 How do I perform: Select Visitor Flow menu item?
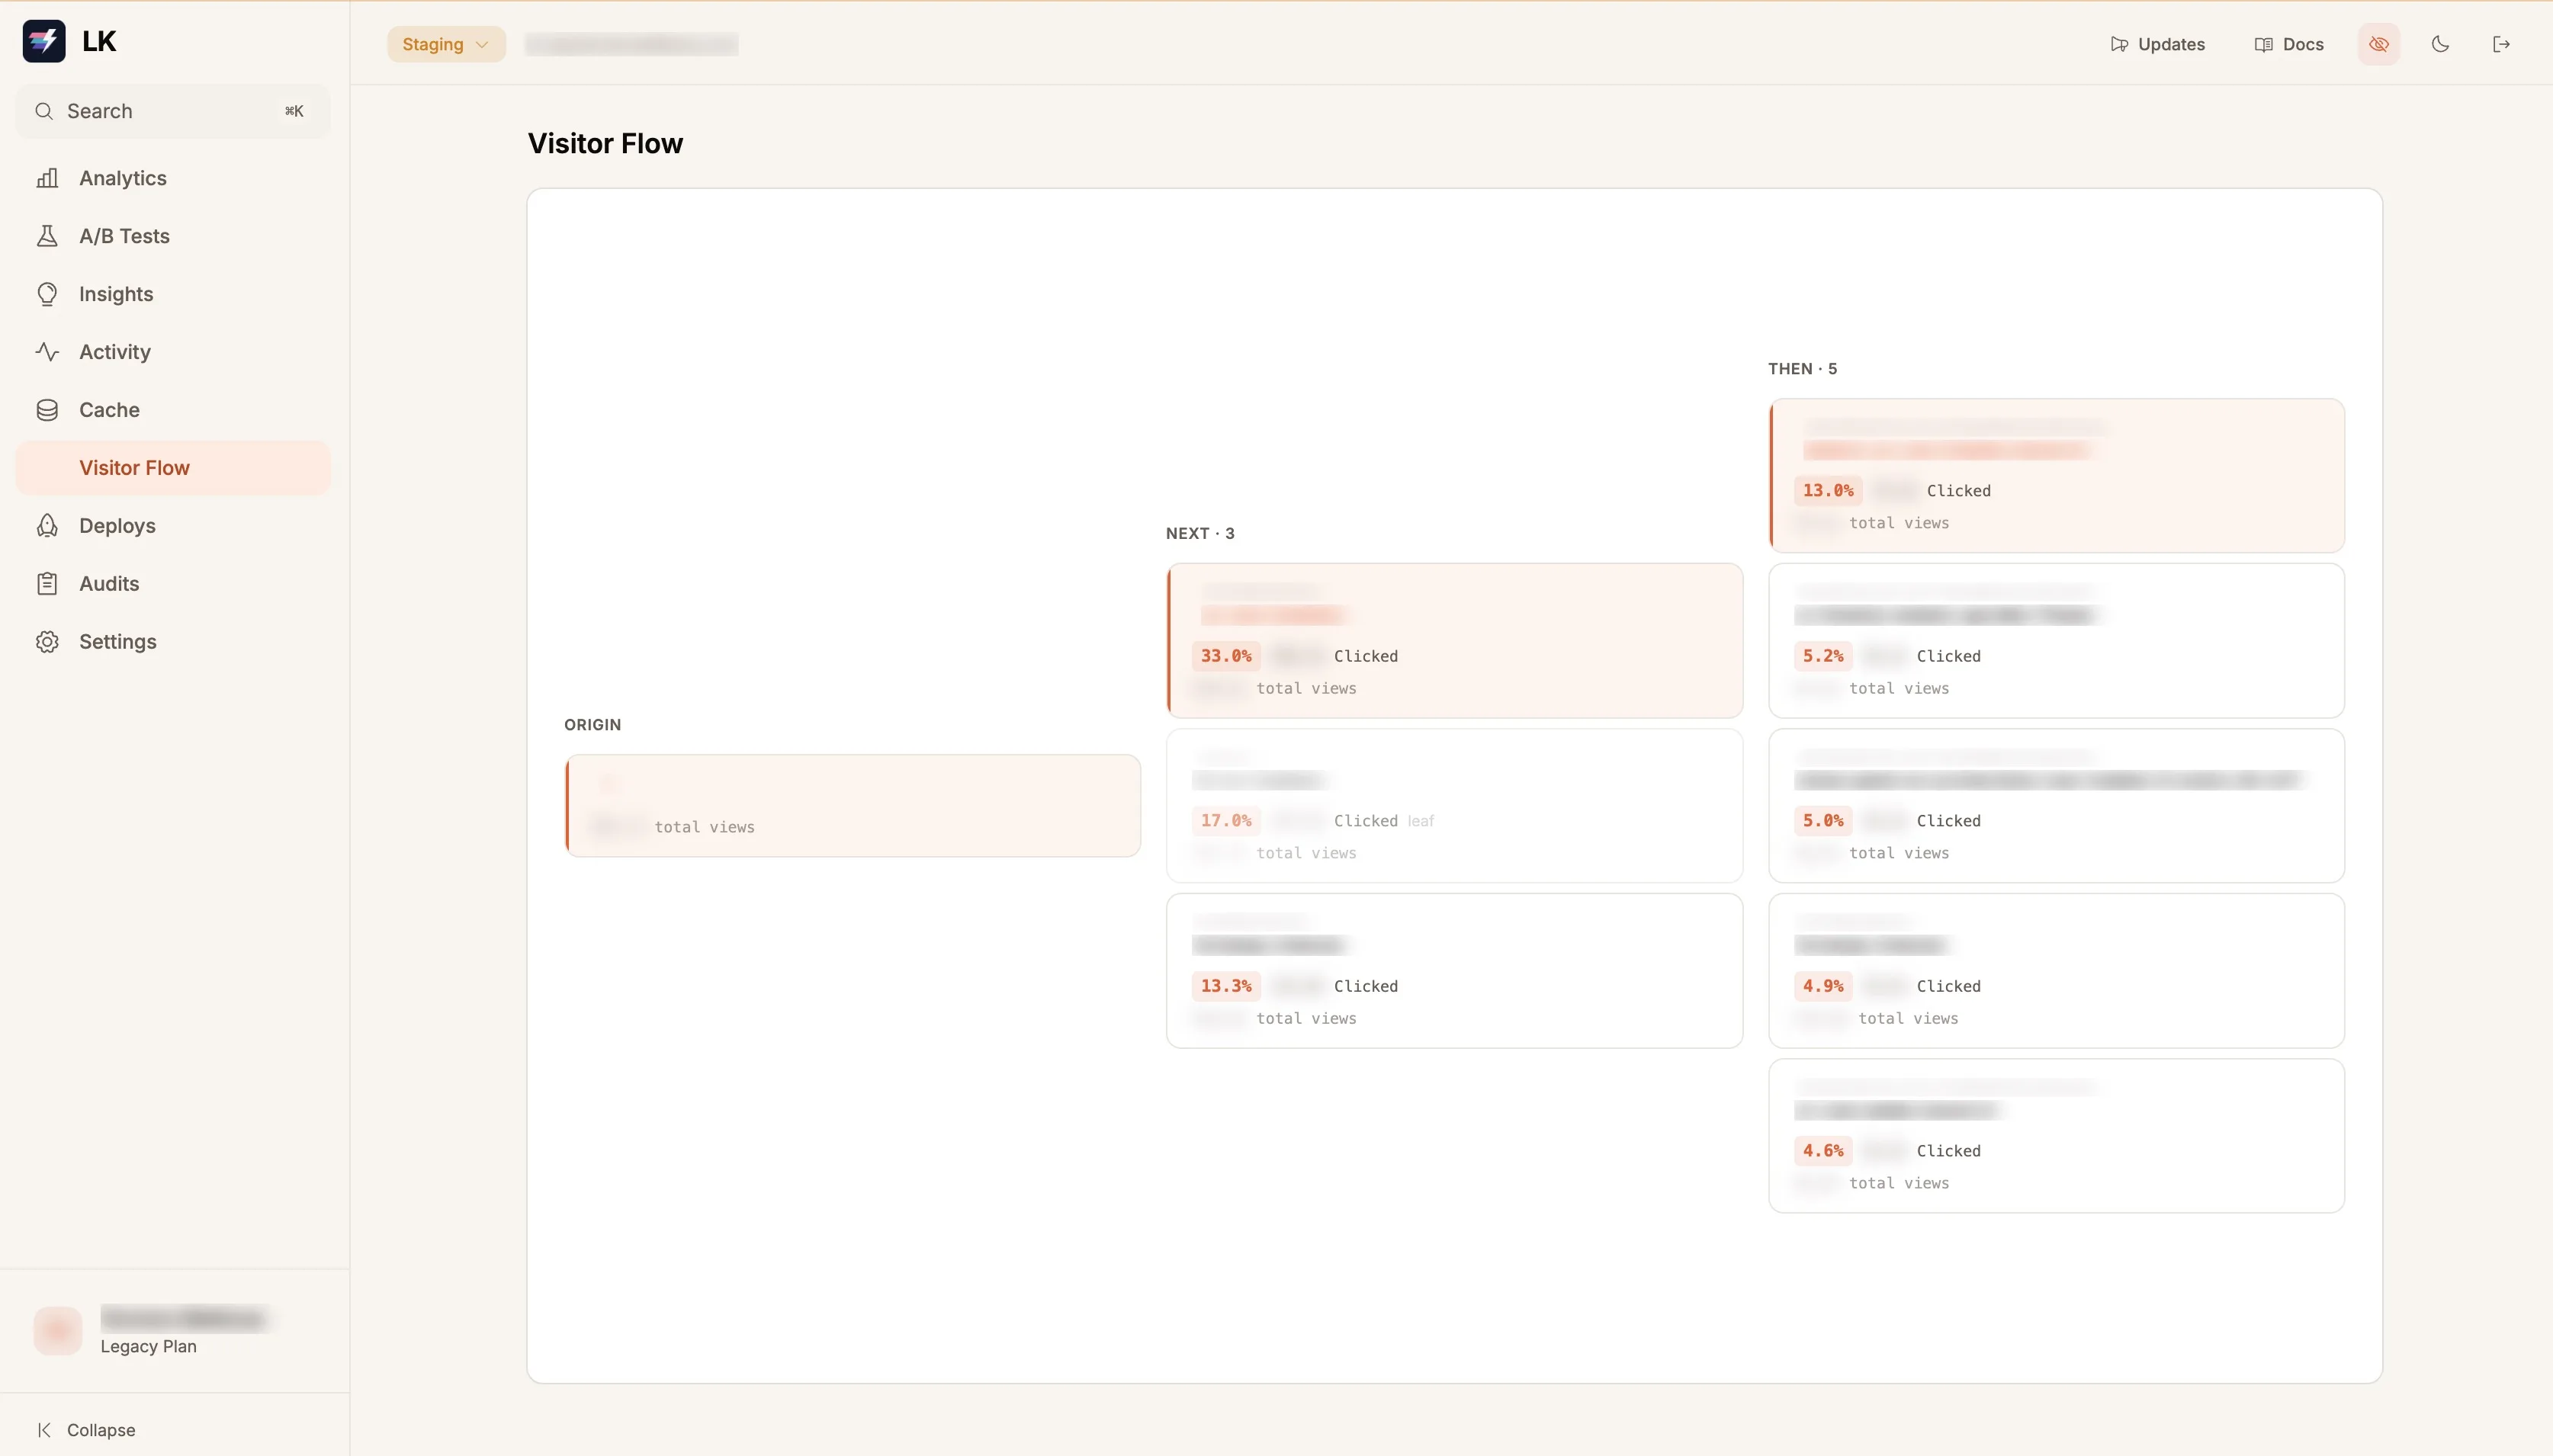pyautogui.click(x=173, y=468)
